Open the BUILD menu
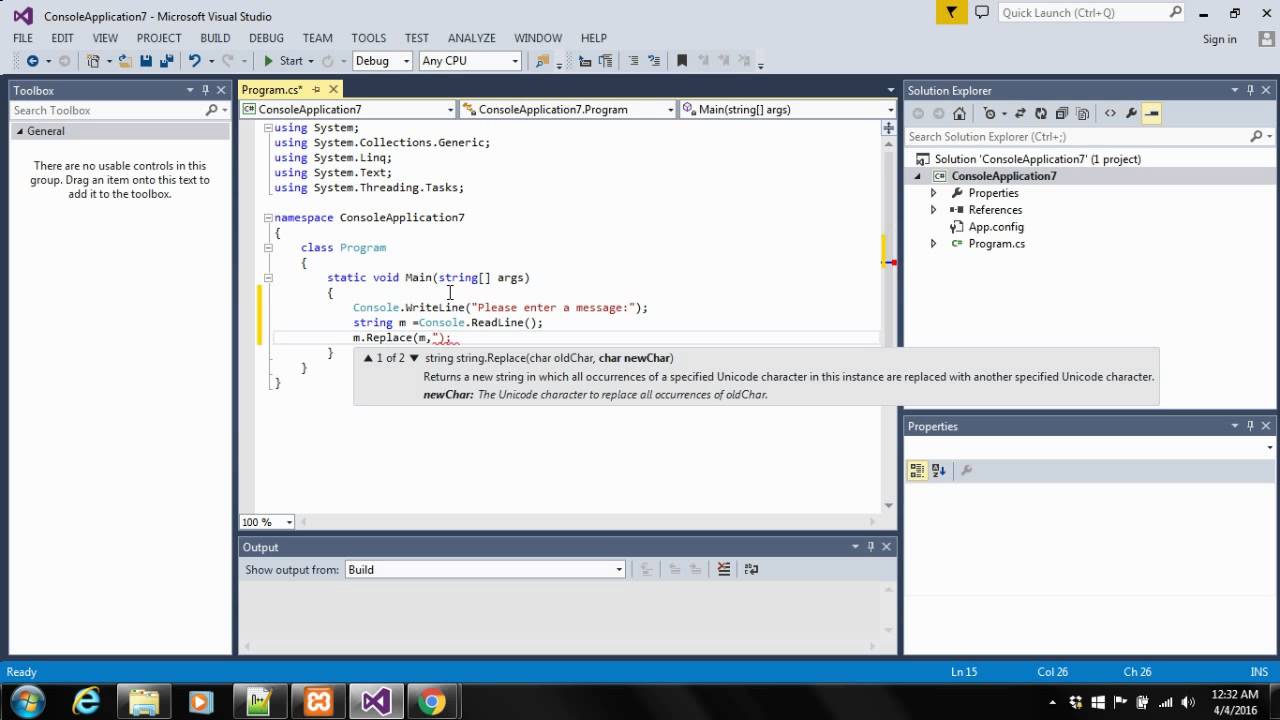Screen dimensions: 1280x720 [x=215, y=38]
